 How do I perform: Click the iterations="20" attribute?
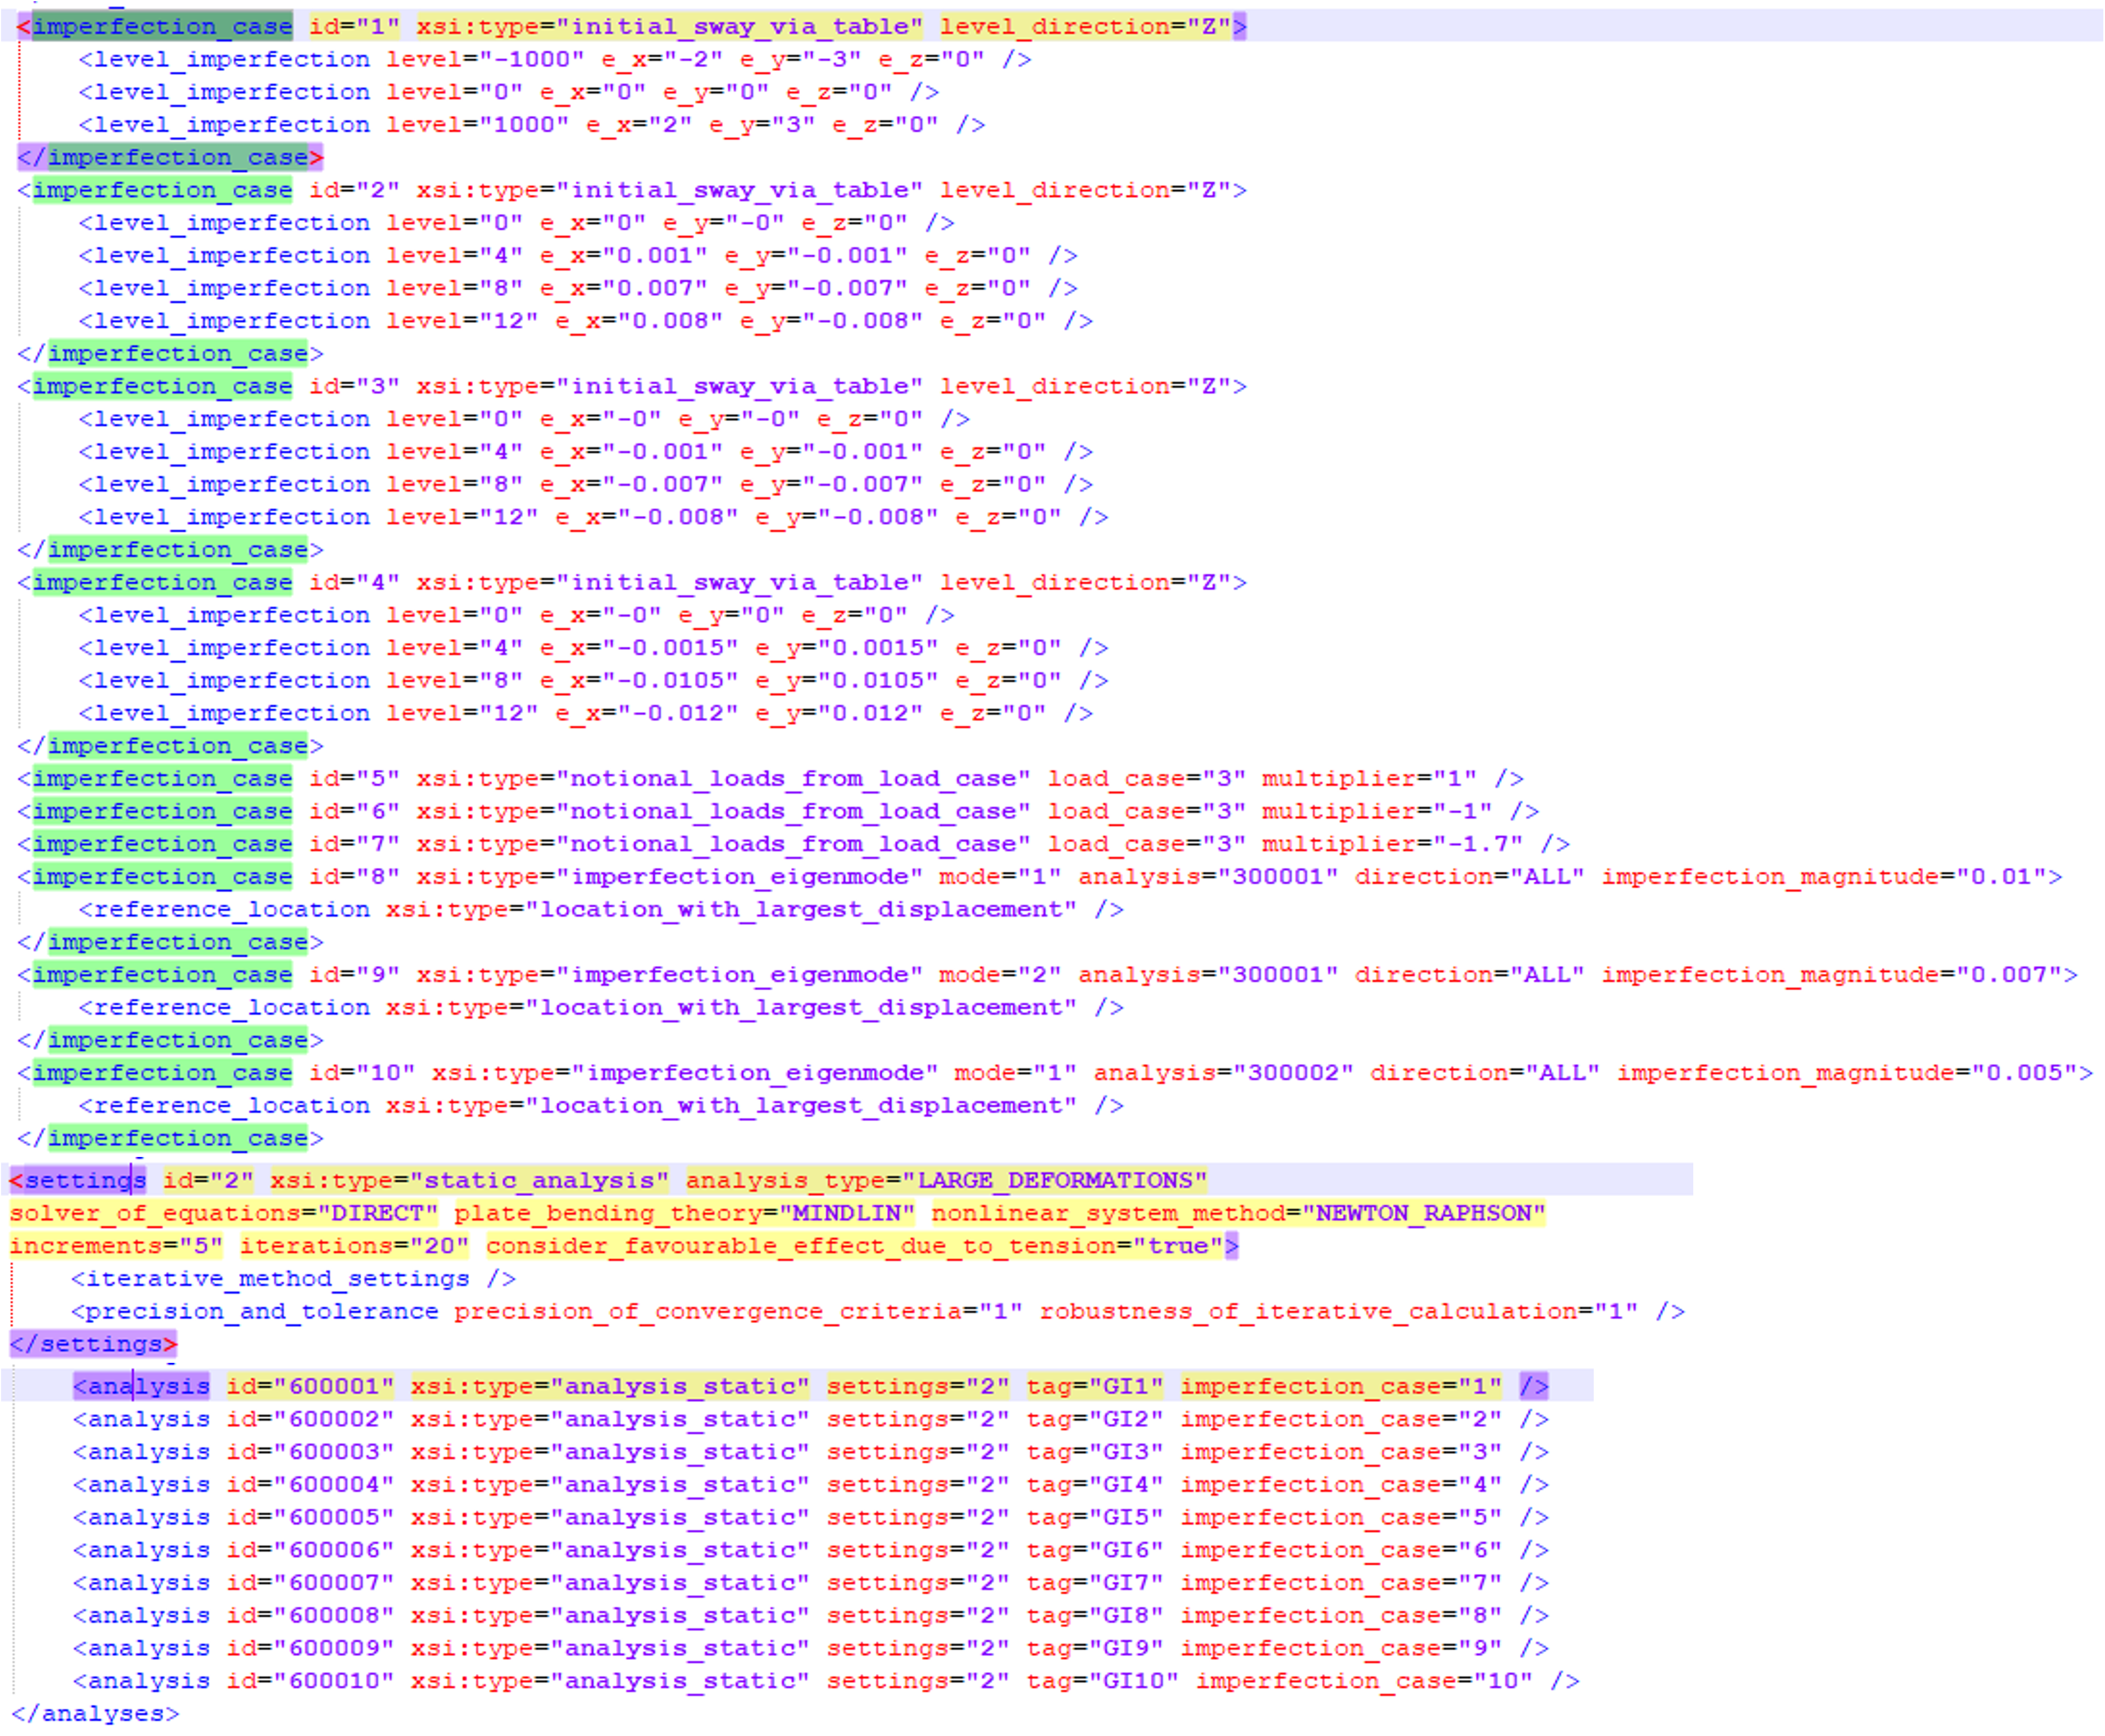click(354, 1246)
